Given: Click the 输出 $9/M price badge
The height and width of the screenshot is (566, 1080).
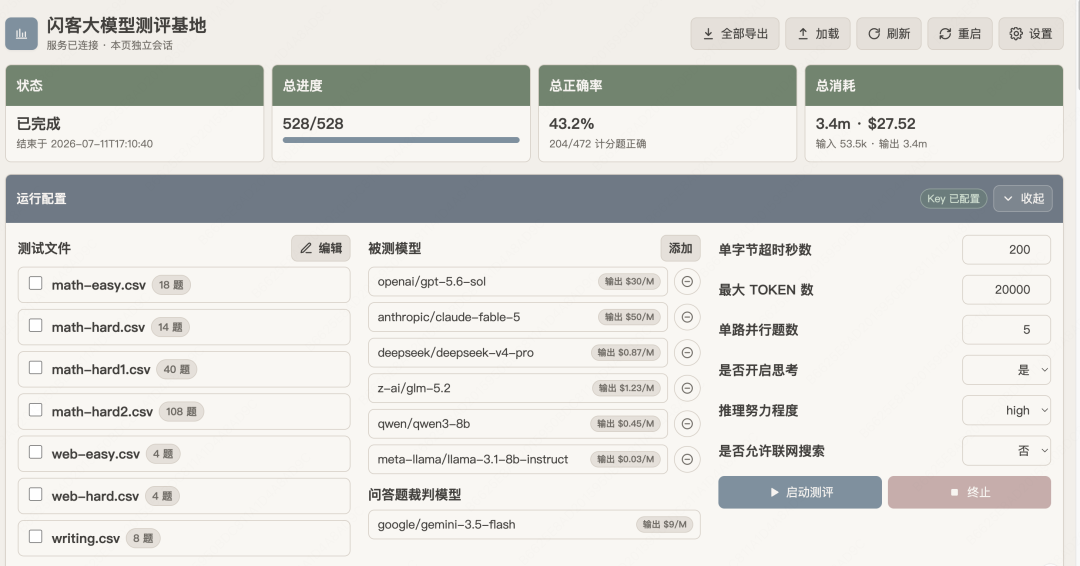Looking at the screenshot, I should [665, 524].
